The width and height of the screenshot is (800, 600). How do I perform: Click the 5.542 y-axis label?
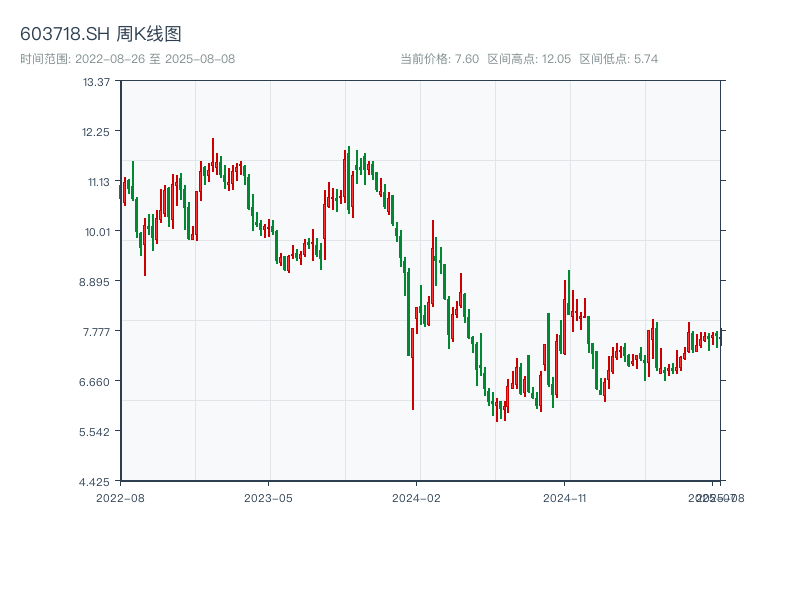[95, 431]
